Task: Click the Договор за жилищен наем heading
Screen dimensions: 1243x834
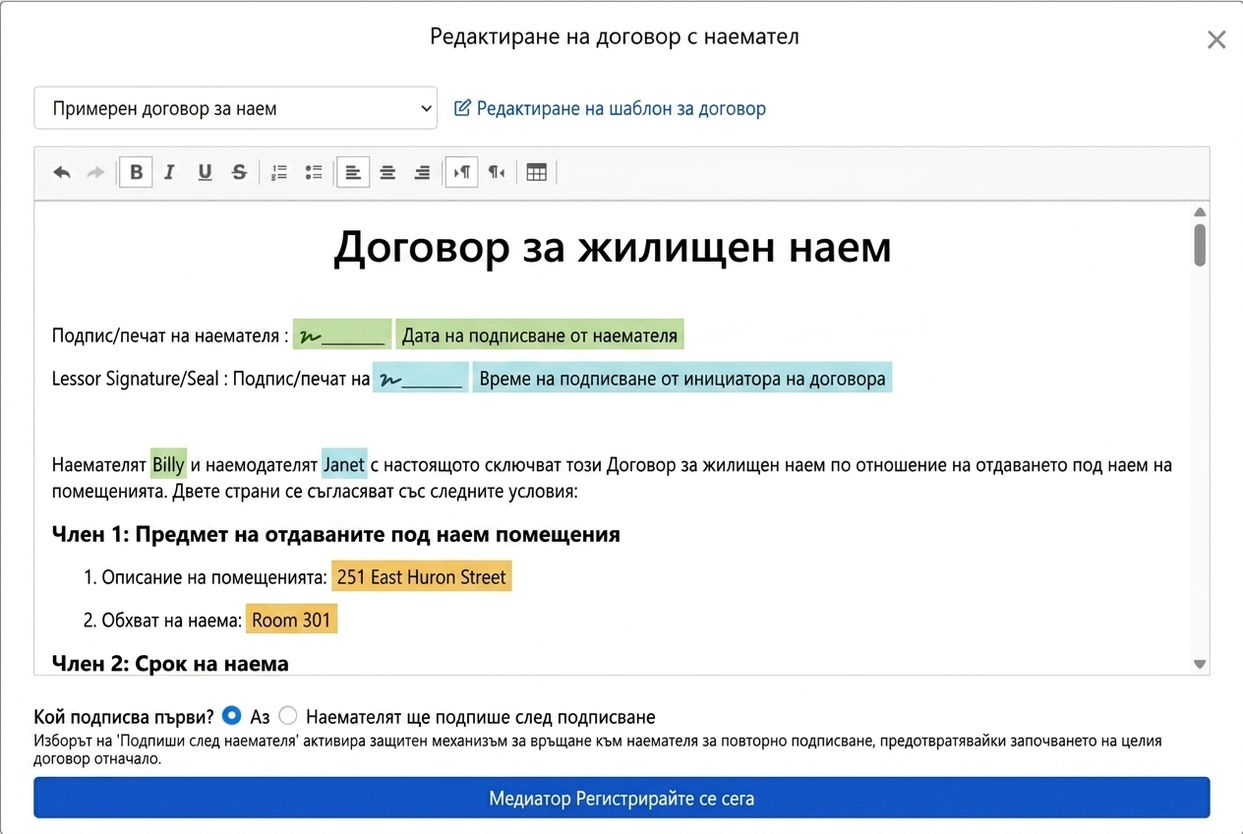Action: pyautogui.click(x=612, y=247)
